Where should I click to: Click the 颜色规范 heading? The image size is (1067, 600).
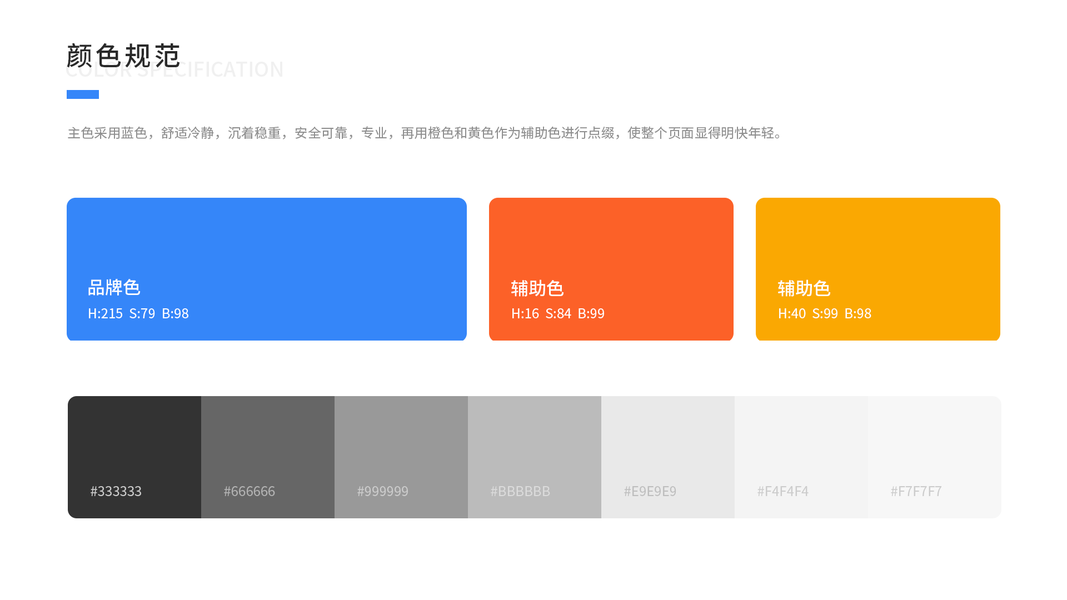(124, 56)
